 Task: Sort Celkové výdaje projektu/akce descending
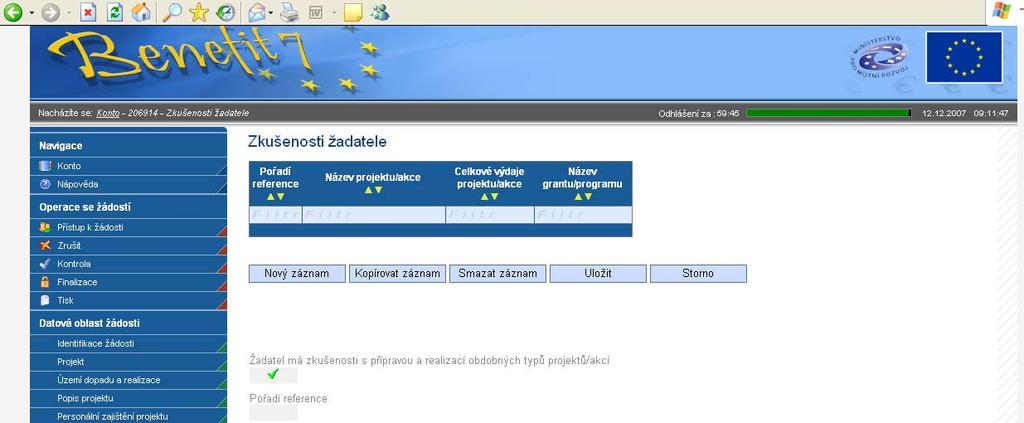pyautogui.click(x=494, y=196)
